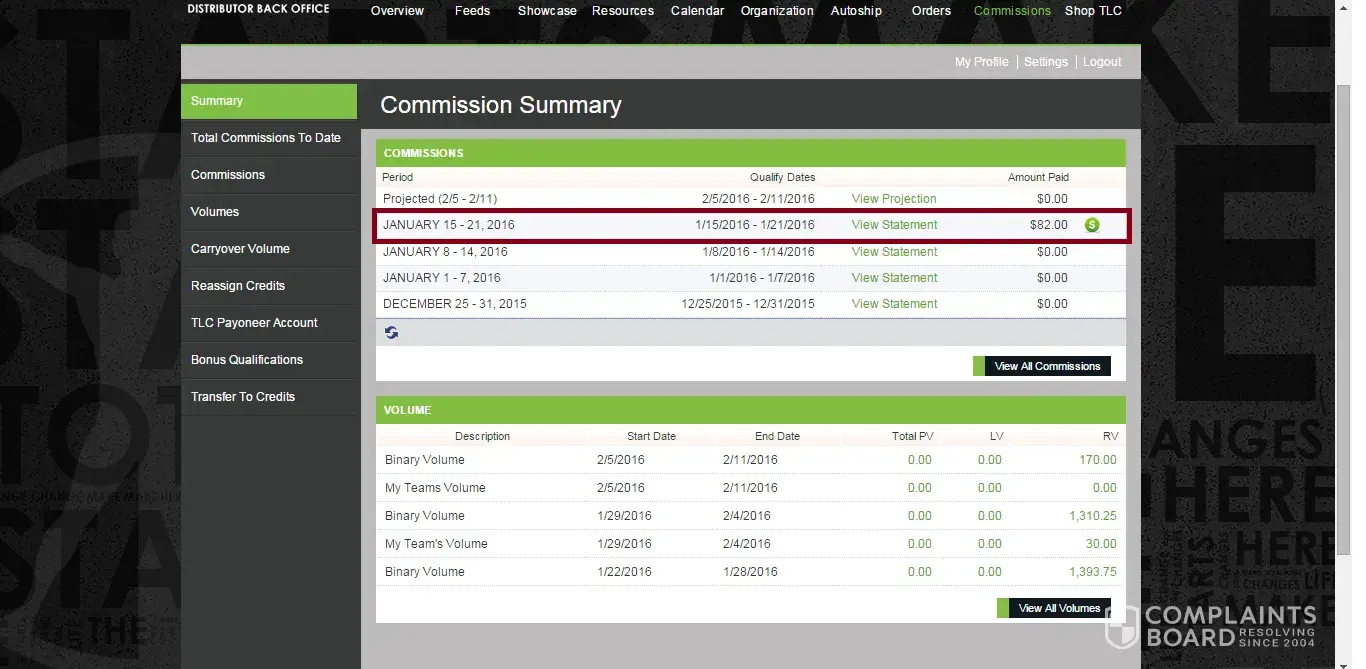This screenshot has height=669, width=1366.
Task: Open Settings in top right
Action: (x=1045, y=62)
